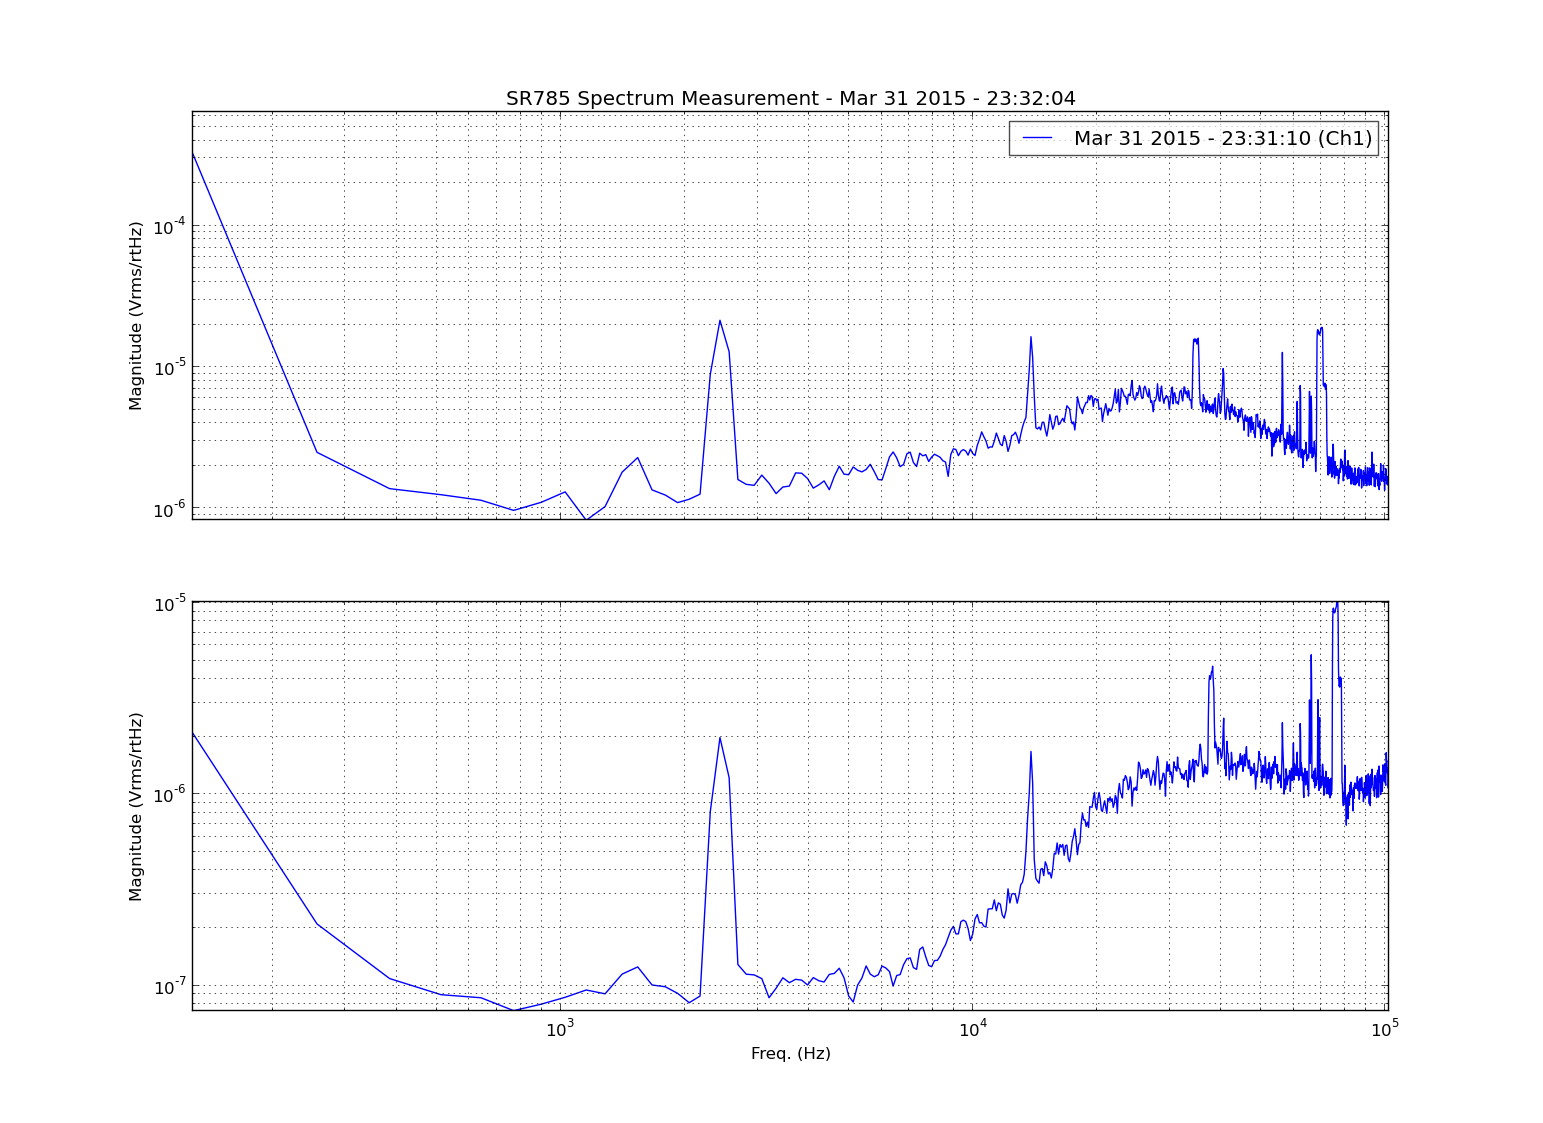Click the 10^-6 tick label on top plot
1543x1123 pixels.
click(x=169, y=509)
